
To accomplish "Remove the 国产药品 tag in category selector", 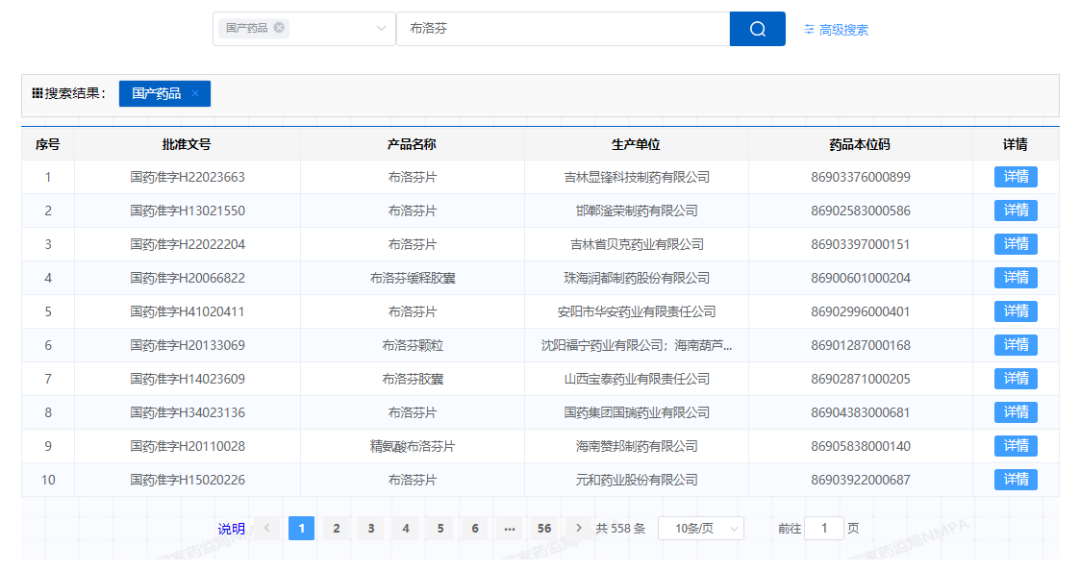I will [x=279, y=28].
